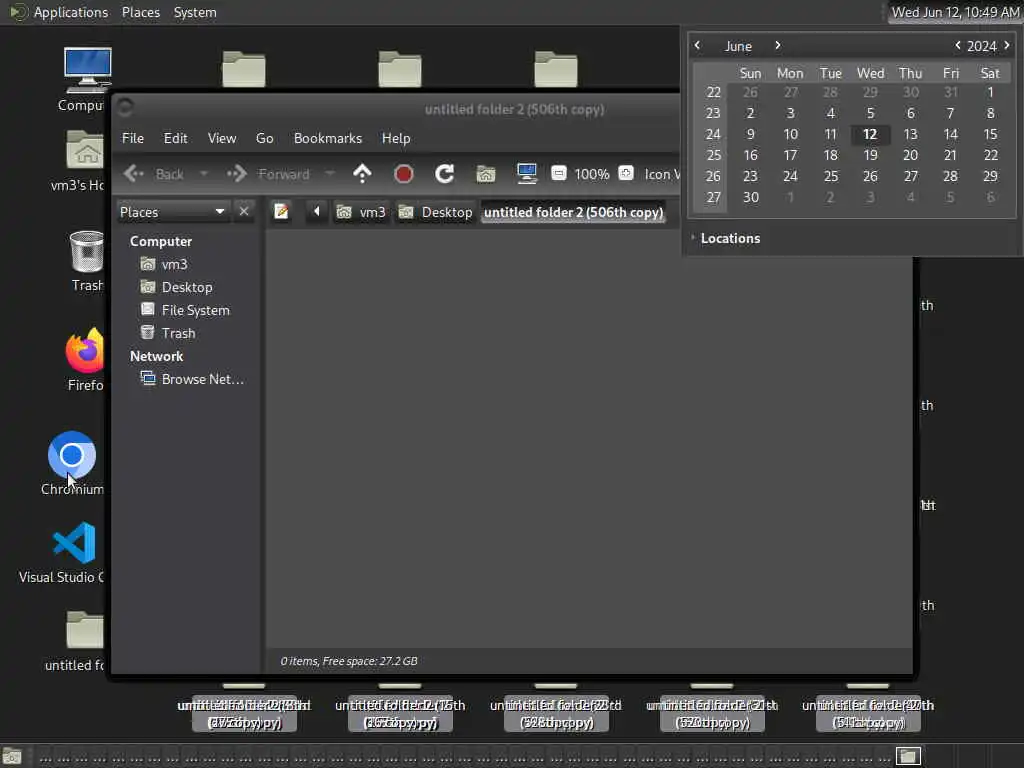Expand the Locations section
The image size is (1024, 768).
click(x=726, y=238)
